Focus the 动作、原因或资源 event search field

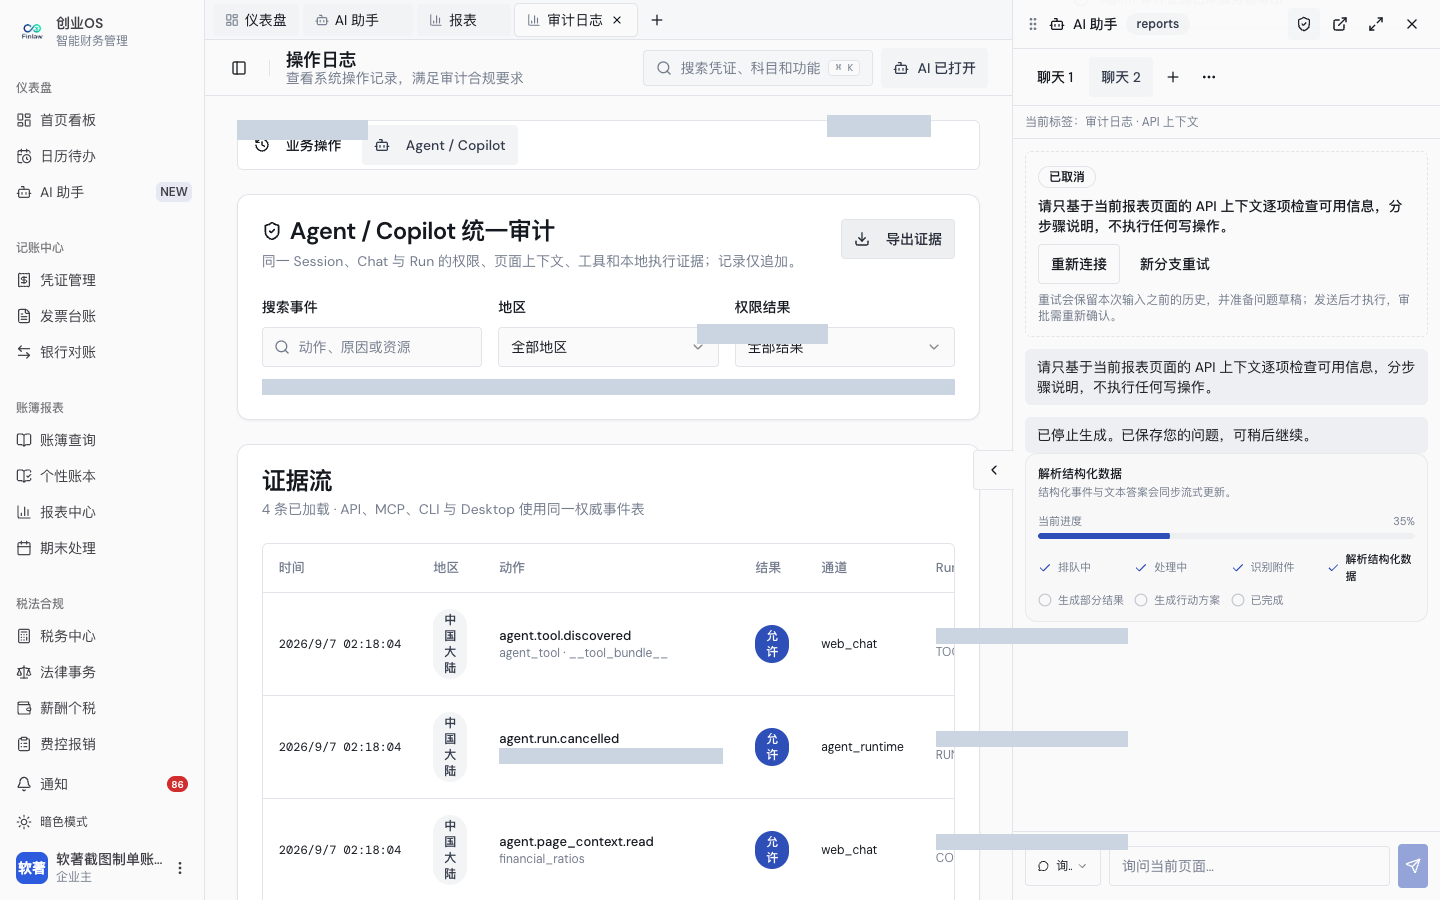372,347
